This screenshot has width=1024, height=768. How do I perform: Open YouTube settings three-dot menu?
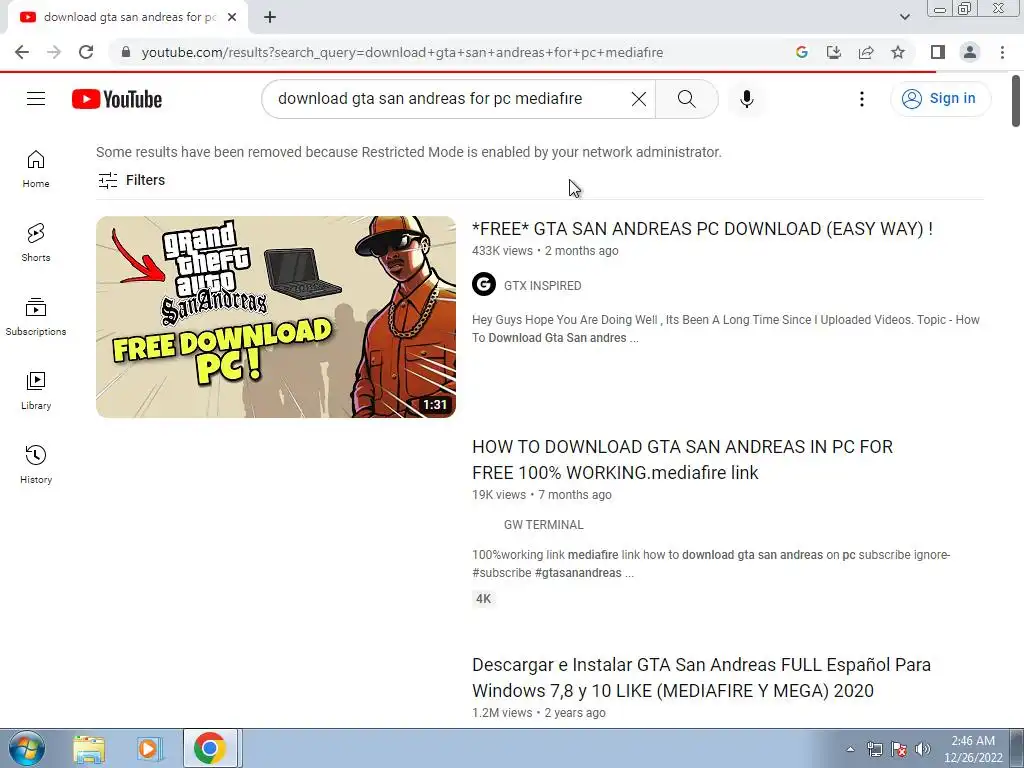click(862, 99)
